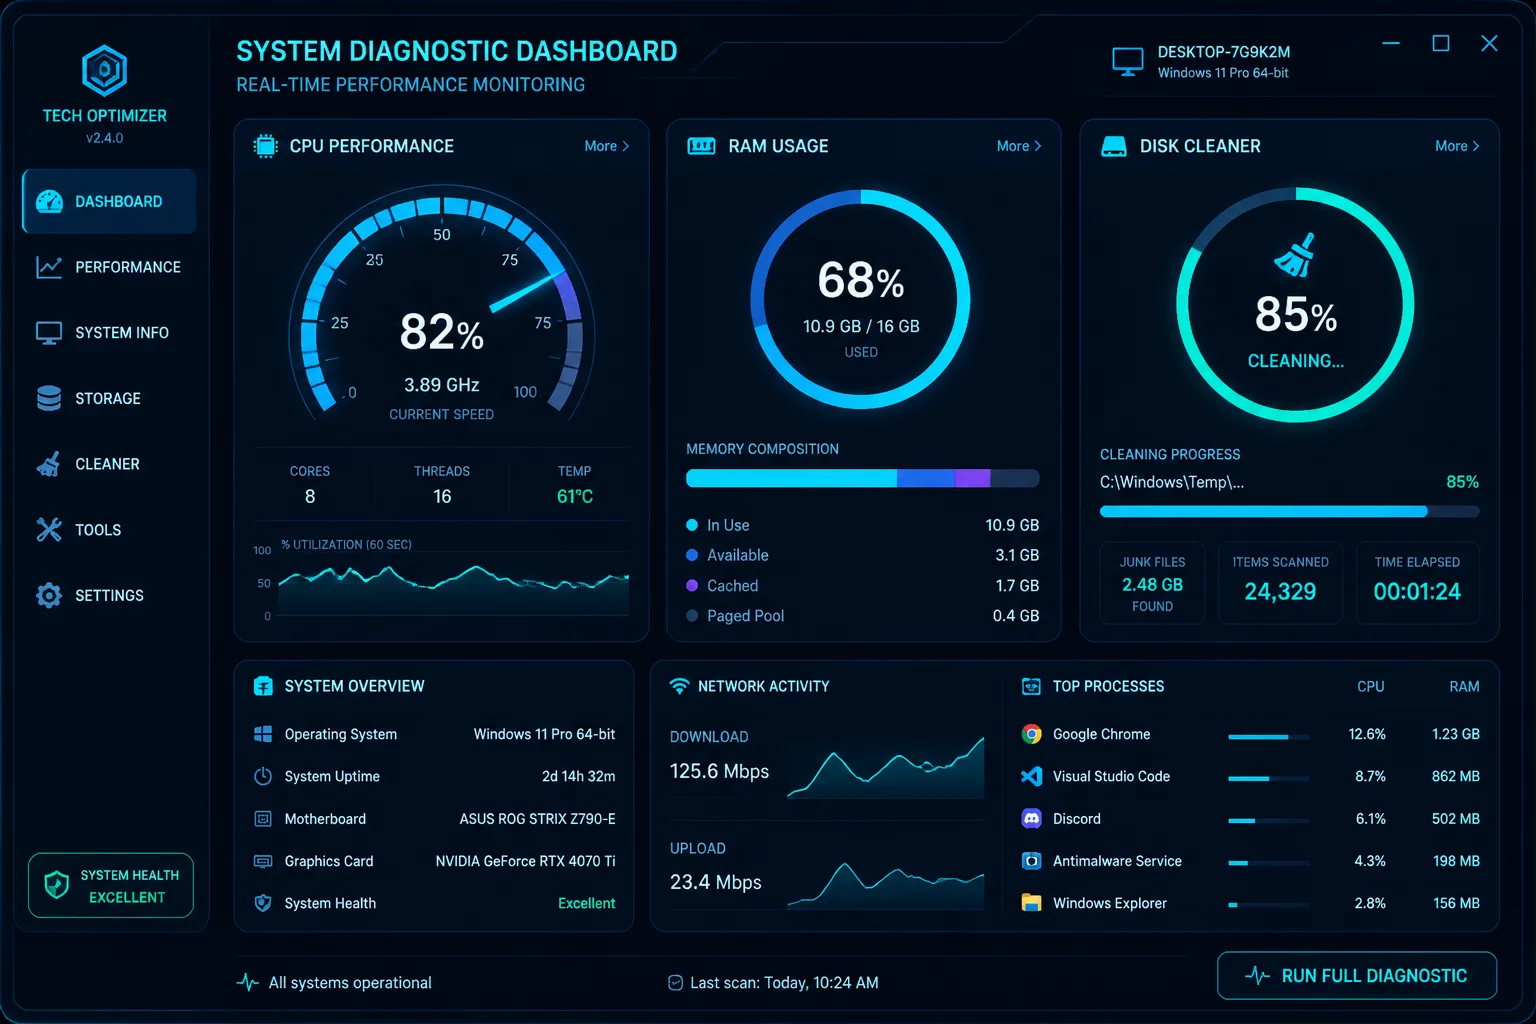Screen dimensions: 1536x1024
Task: Click the Memory Composition bar
Action: pos(862,478)
